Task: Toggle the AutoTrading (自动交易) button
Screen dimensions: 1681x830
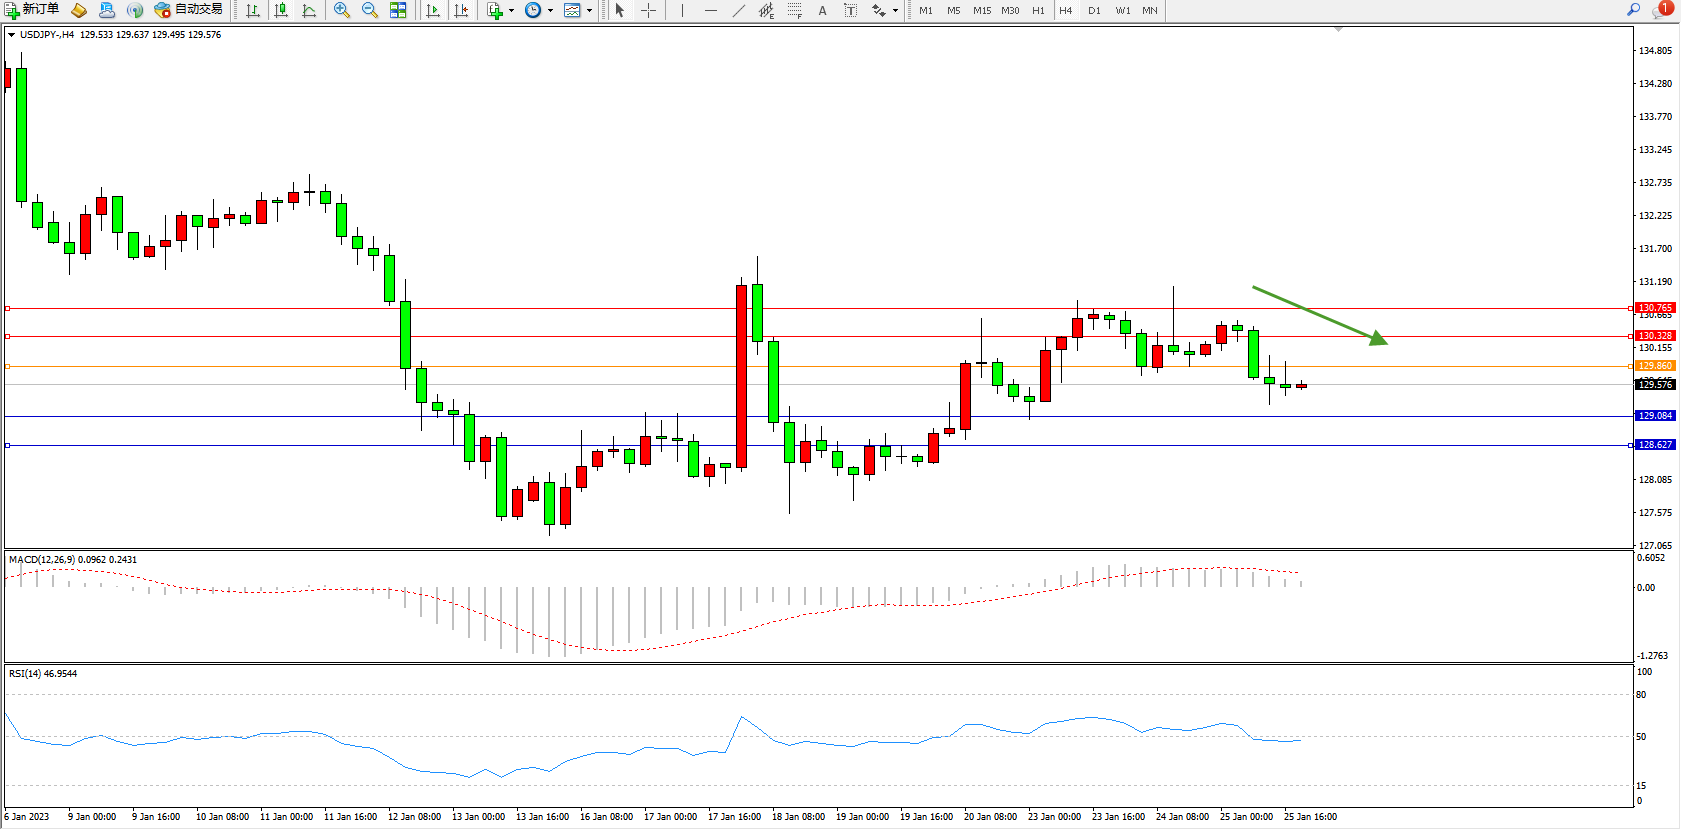Action: pos(188,10)
